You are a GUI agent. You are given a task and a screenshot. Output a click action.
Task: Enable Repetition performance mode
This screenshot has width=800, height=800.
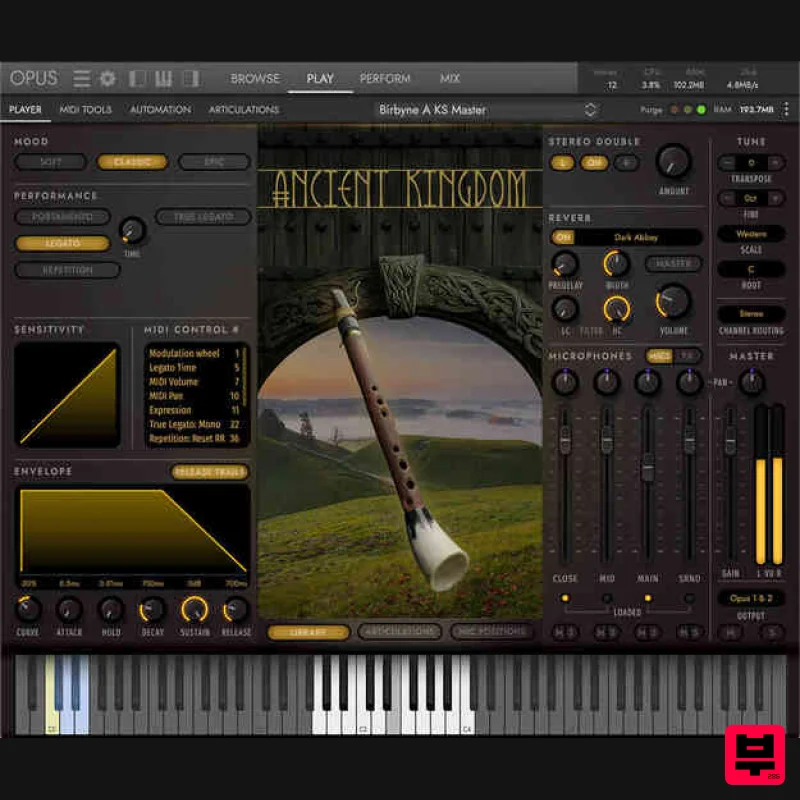68,270
